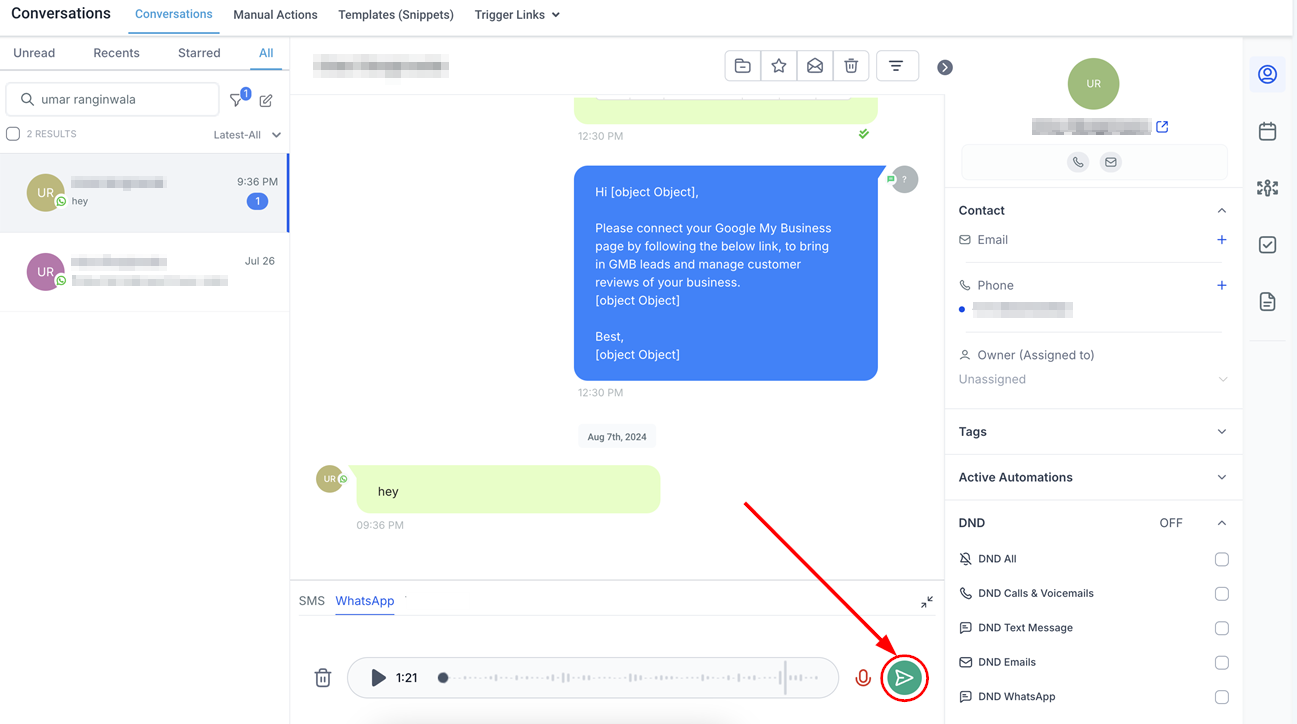
Task: Open the notes document sidebar icon
Action: click(1267, 302)
